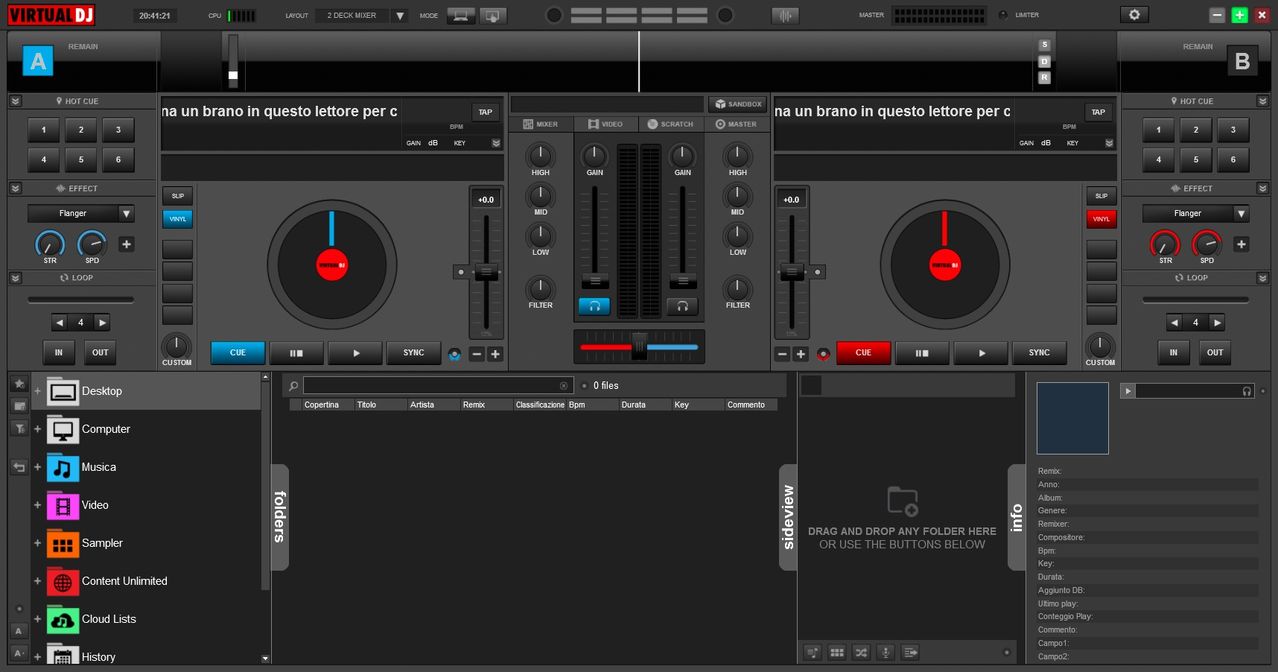Expand the Computer folder tree node
The image size is (1278, 672).
point(38,429)
